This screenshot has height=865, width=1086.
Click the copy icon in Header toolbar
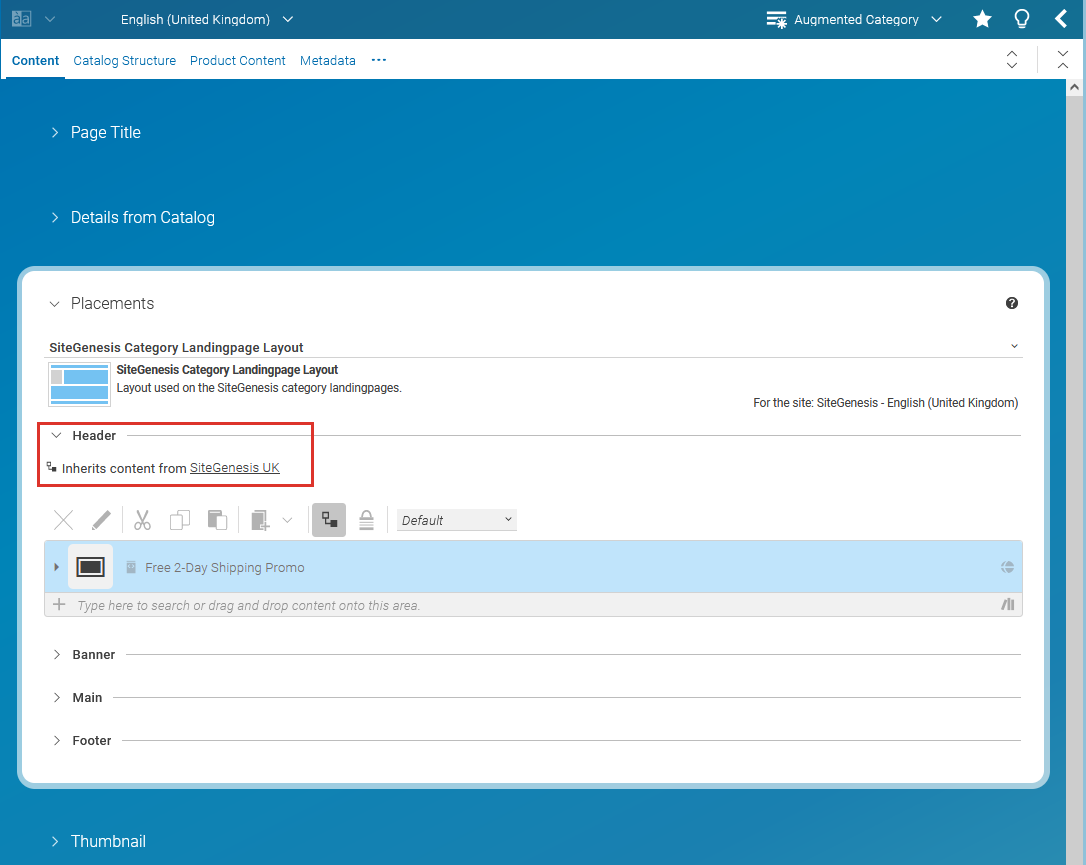coord(180,520)
